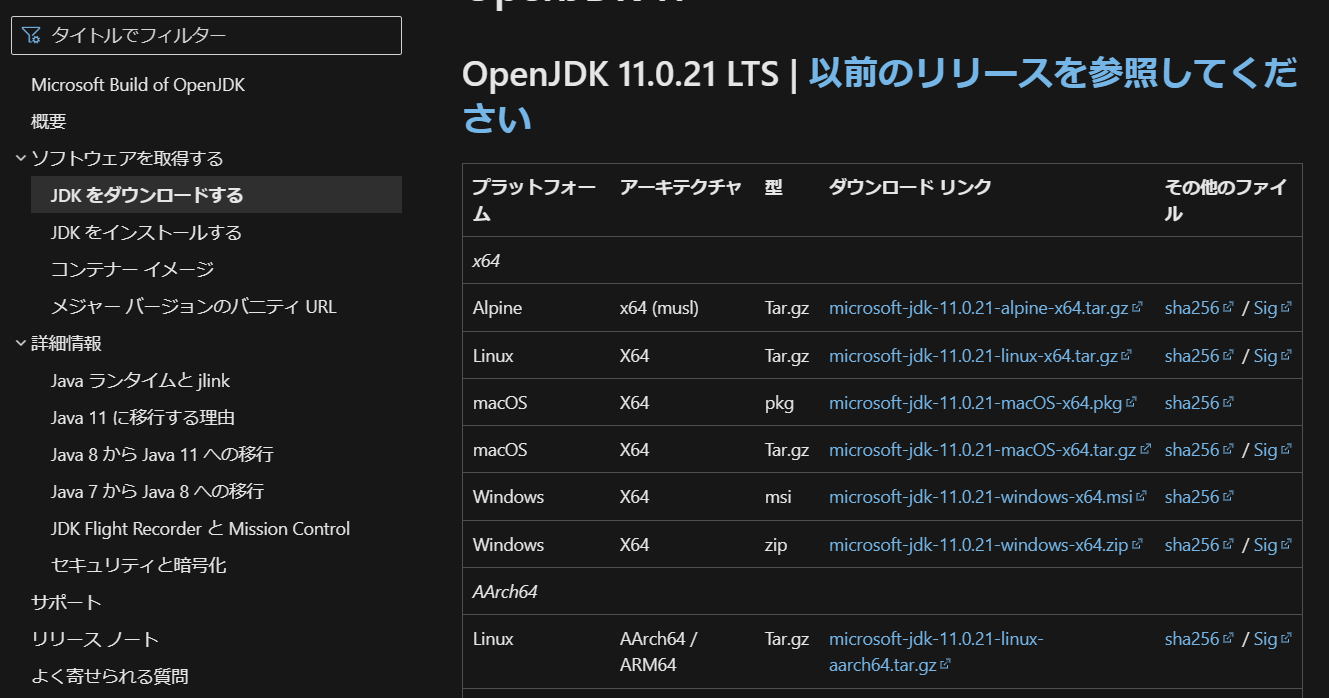Click external-link icon beside Sig in Alpine row
1329x698 pixels.
click(x=1286, y=308)
